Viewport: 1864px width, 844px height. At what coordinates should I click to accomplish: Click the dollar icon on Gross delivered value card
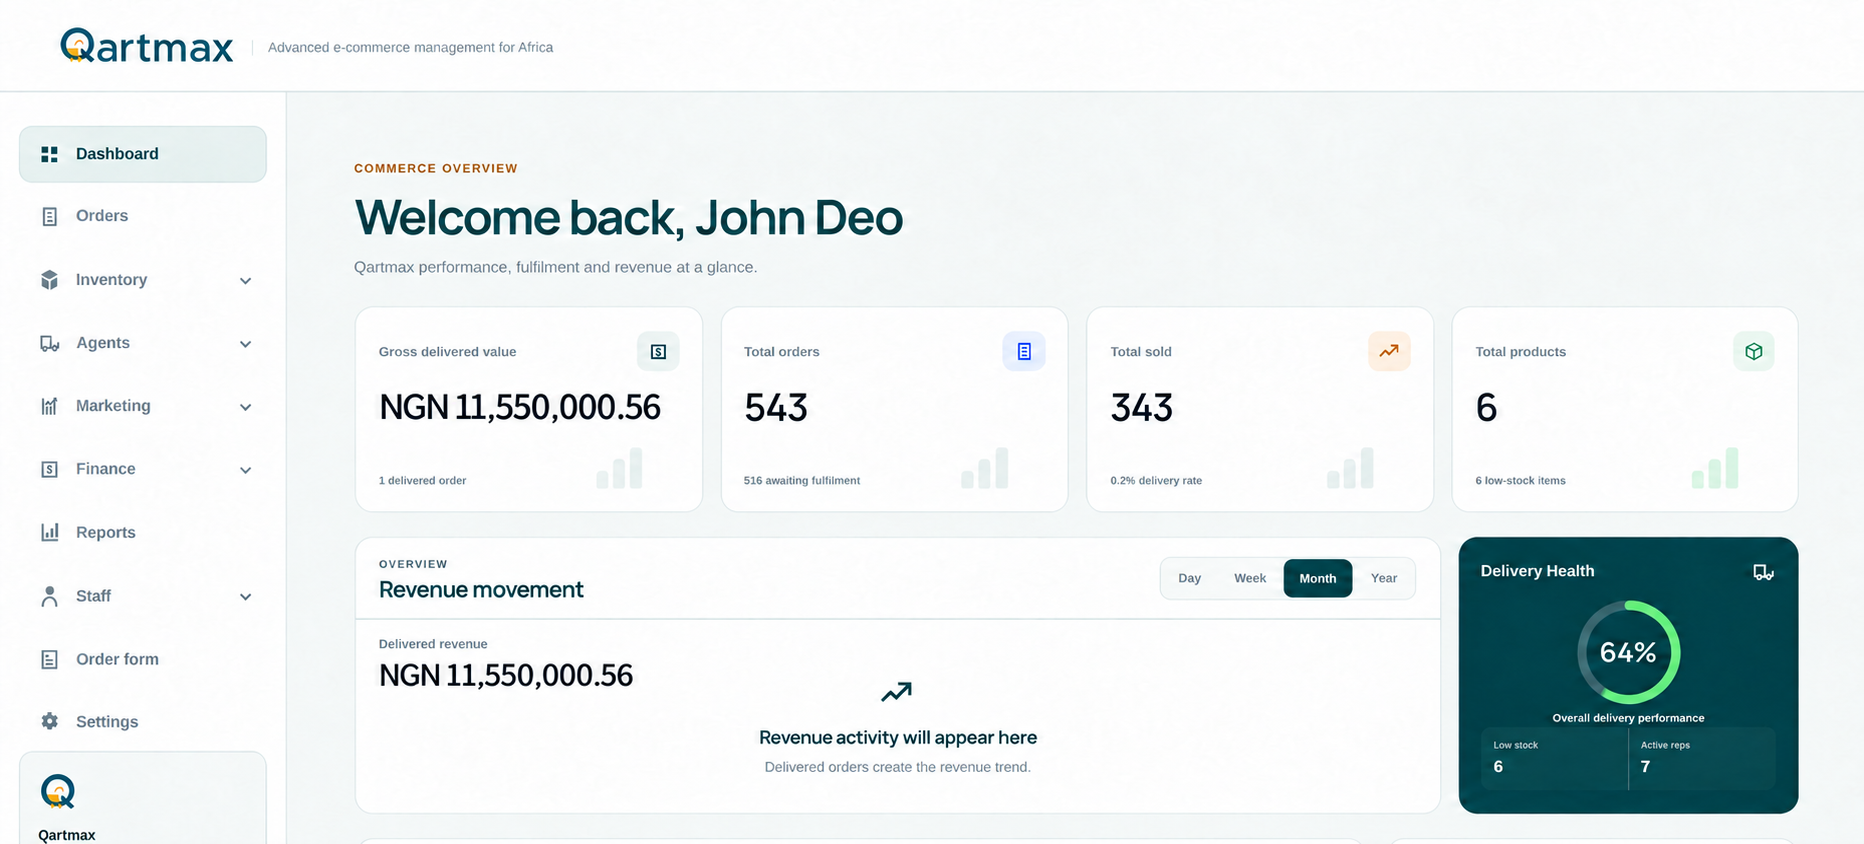[658, 351]
